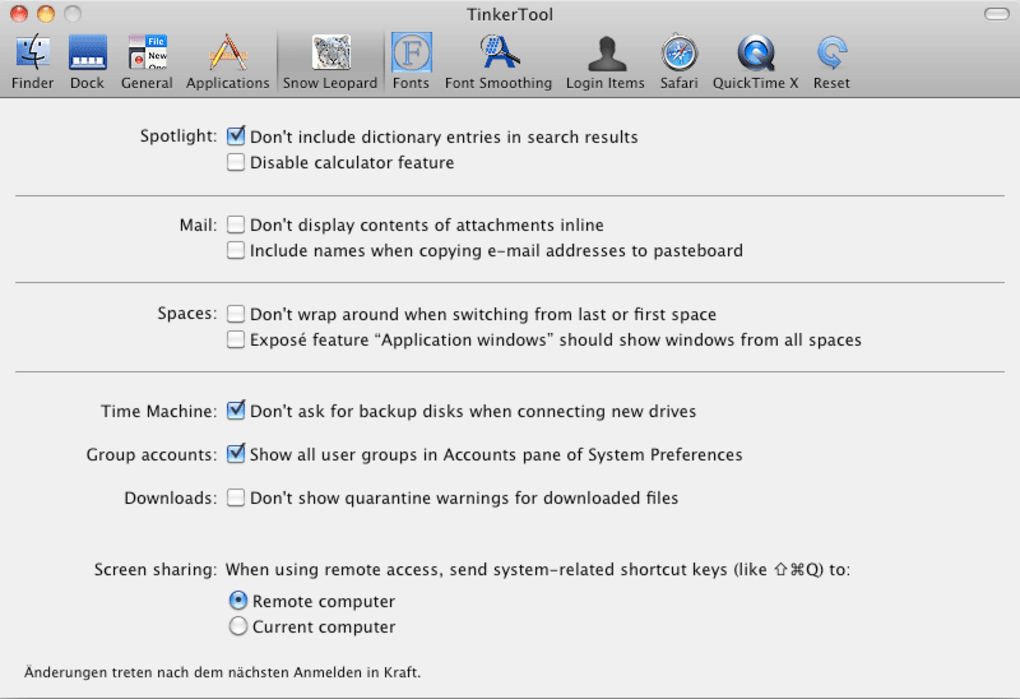Screen dimensions: 1020x699
Task: Check Don't display attachments inline
Action: (235, 224)
